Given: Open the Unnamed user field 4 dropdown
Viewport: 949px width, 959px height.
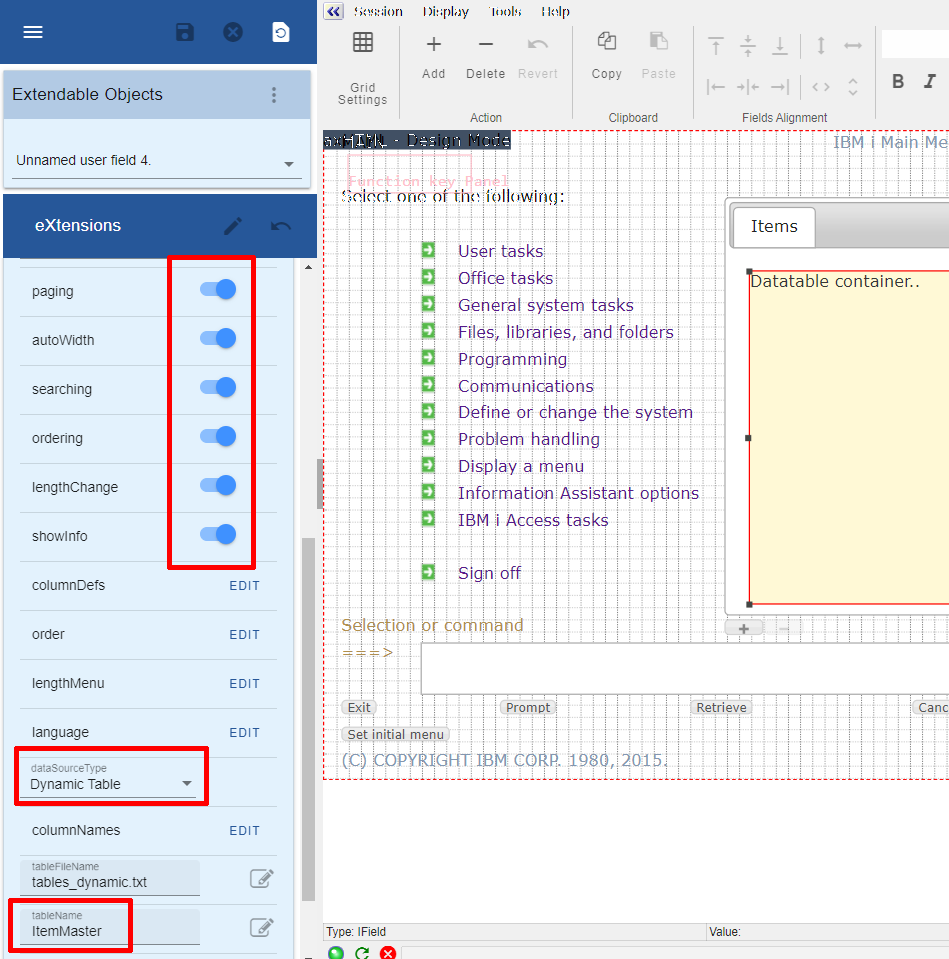Looking at the screenshot, I should coord(288,163).
